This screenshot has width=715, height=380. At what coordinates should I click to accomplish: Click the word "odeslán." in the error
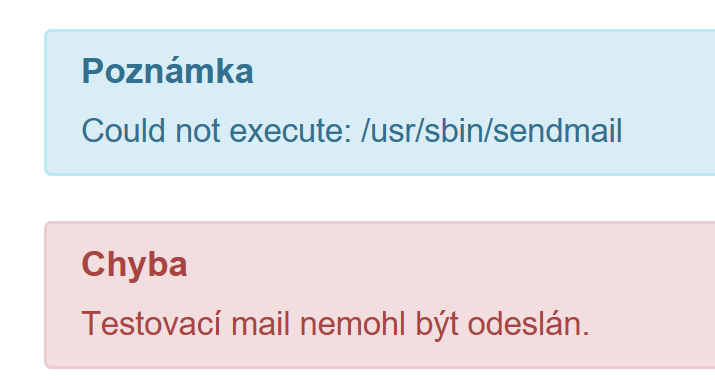pyautogui.click(x=529, y=323)
